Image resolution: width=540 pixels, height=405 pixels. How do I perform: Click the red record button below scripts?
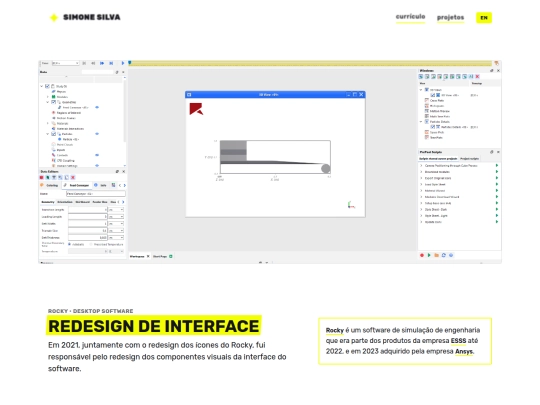pyautogui.click(x=422, y=255)
